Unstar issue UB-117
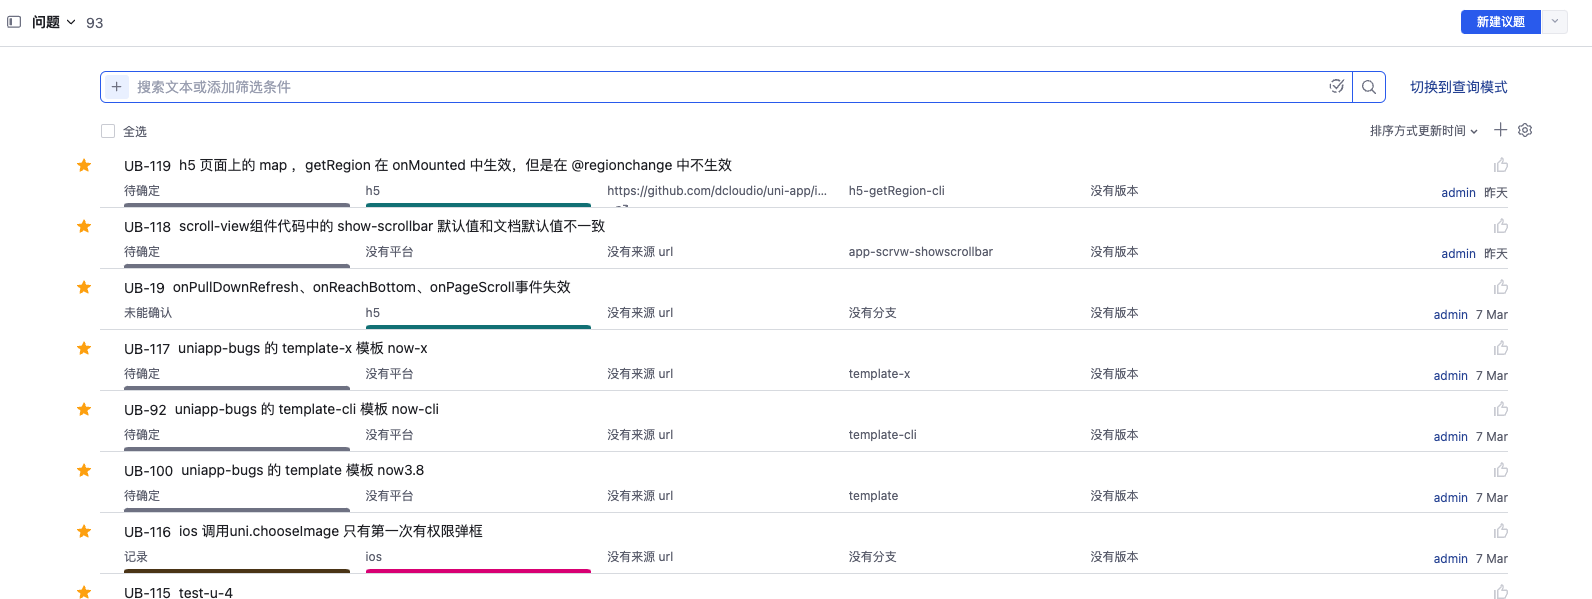Image resolution: width=1592 pixels, height=599 pixels. (84, 348)
